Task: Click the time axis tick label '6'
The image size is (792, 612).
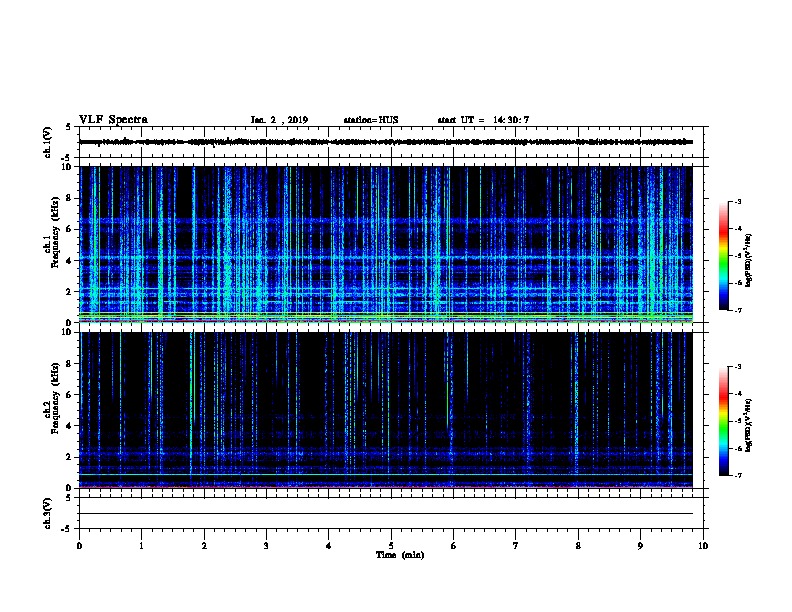Action: (454, 546)
